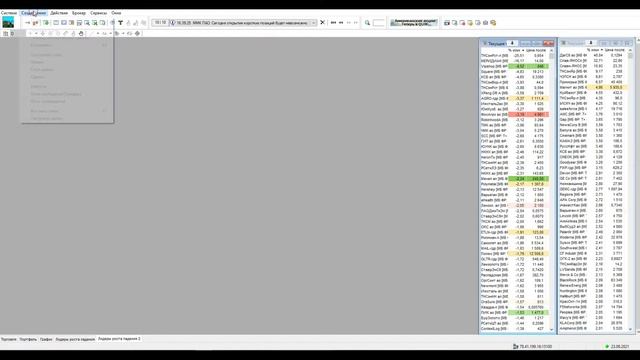Open the Создать окно menu
The height and width of the screenshot is (360, 640).
click(34, 13)
